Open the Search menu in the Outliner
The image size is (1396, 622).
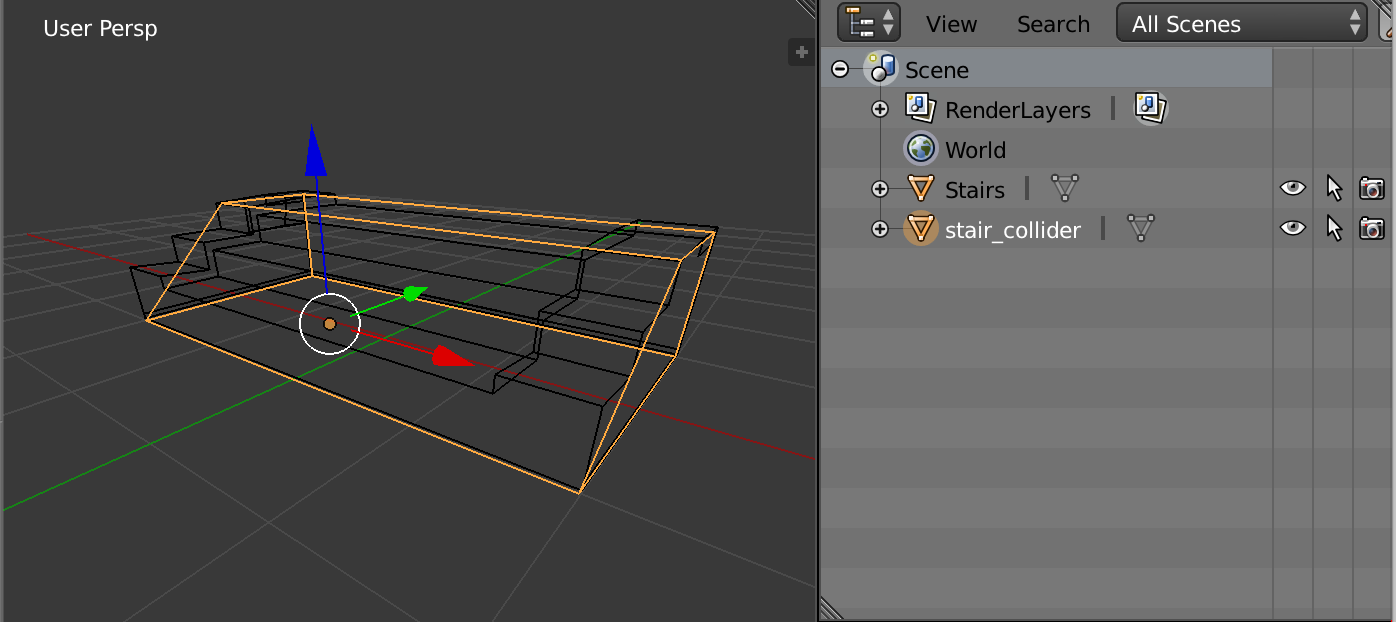pos(1052,23)
